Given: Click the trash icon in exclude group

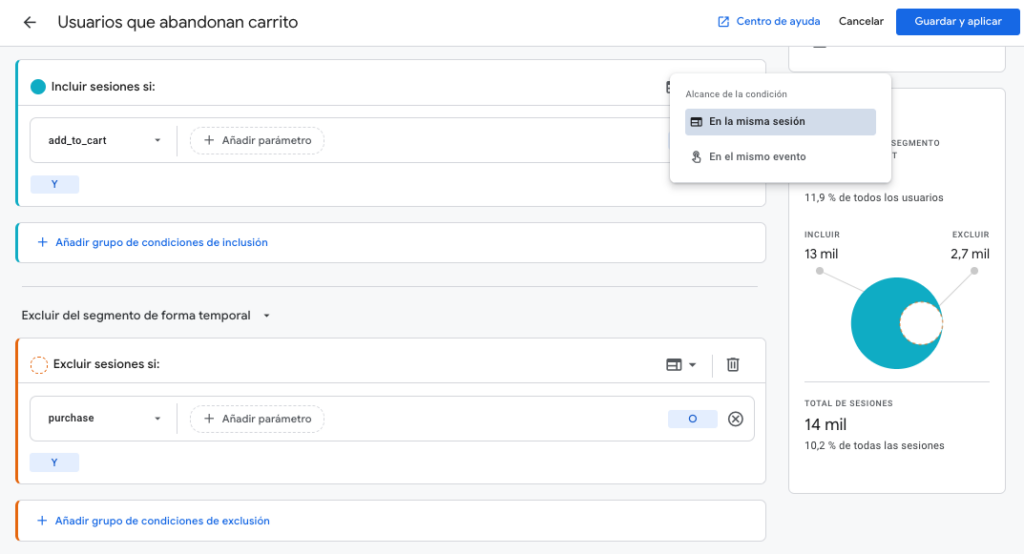Looking at the screenshot, I should [732, 365].
